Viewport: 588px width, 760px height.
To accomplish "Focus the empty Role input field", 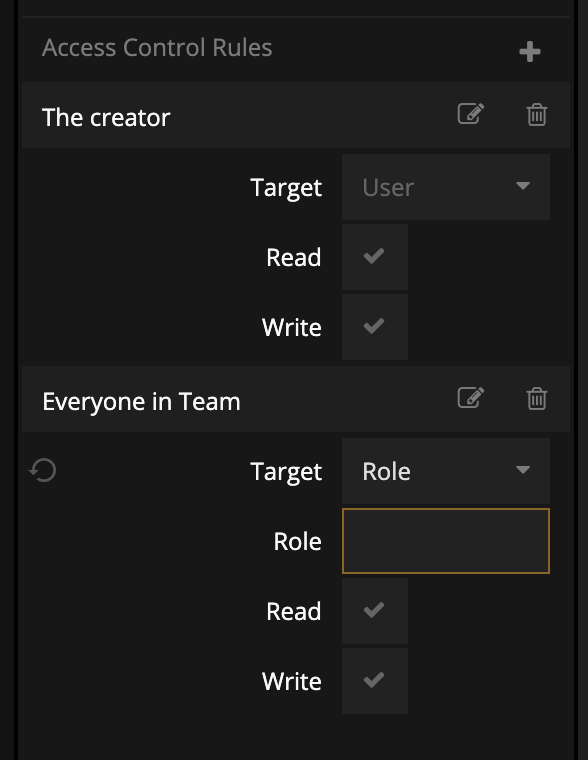I will coord(445,541).
